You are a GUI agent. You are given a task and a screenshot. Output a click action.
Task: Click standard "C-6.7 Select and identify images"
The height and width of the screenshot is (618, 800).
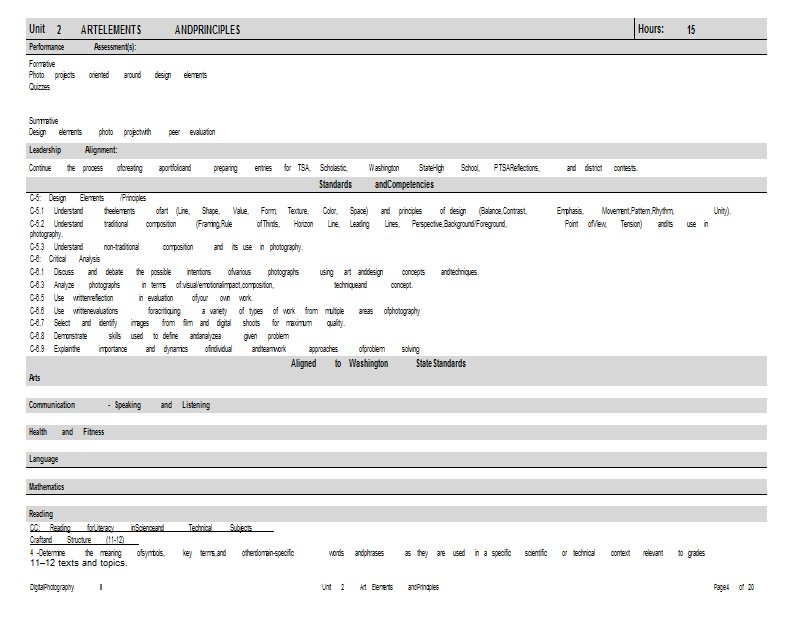187,323
